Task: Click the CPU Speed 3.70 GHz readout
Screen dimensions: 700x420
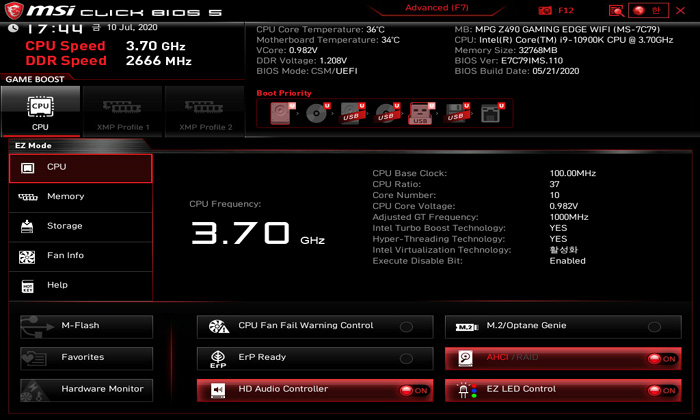Action: click(x=155, y=46)
